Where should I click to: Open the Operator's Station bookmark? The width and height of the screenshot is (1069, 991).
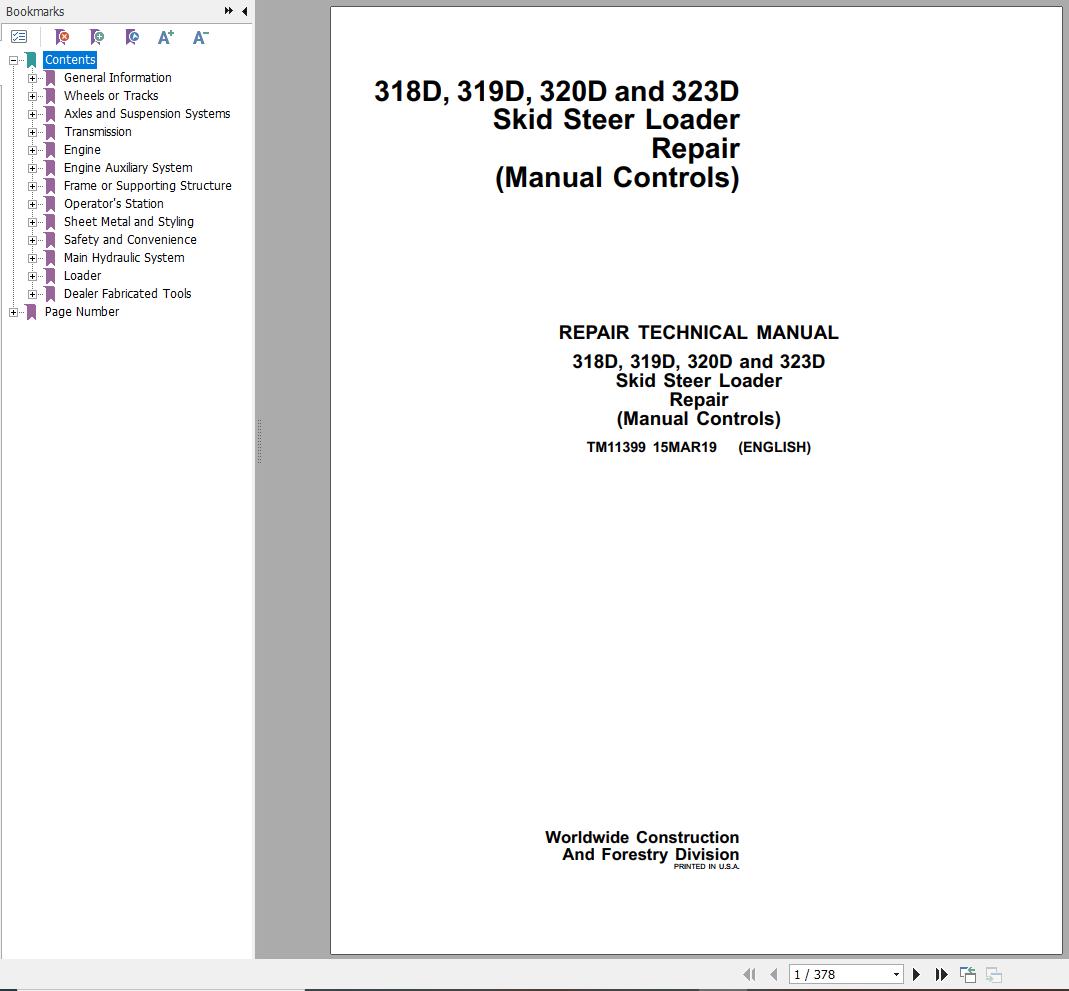(x=114, y=204)
